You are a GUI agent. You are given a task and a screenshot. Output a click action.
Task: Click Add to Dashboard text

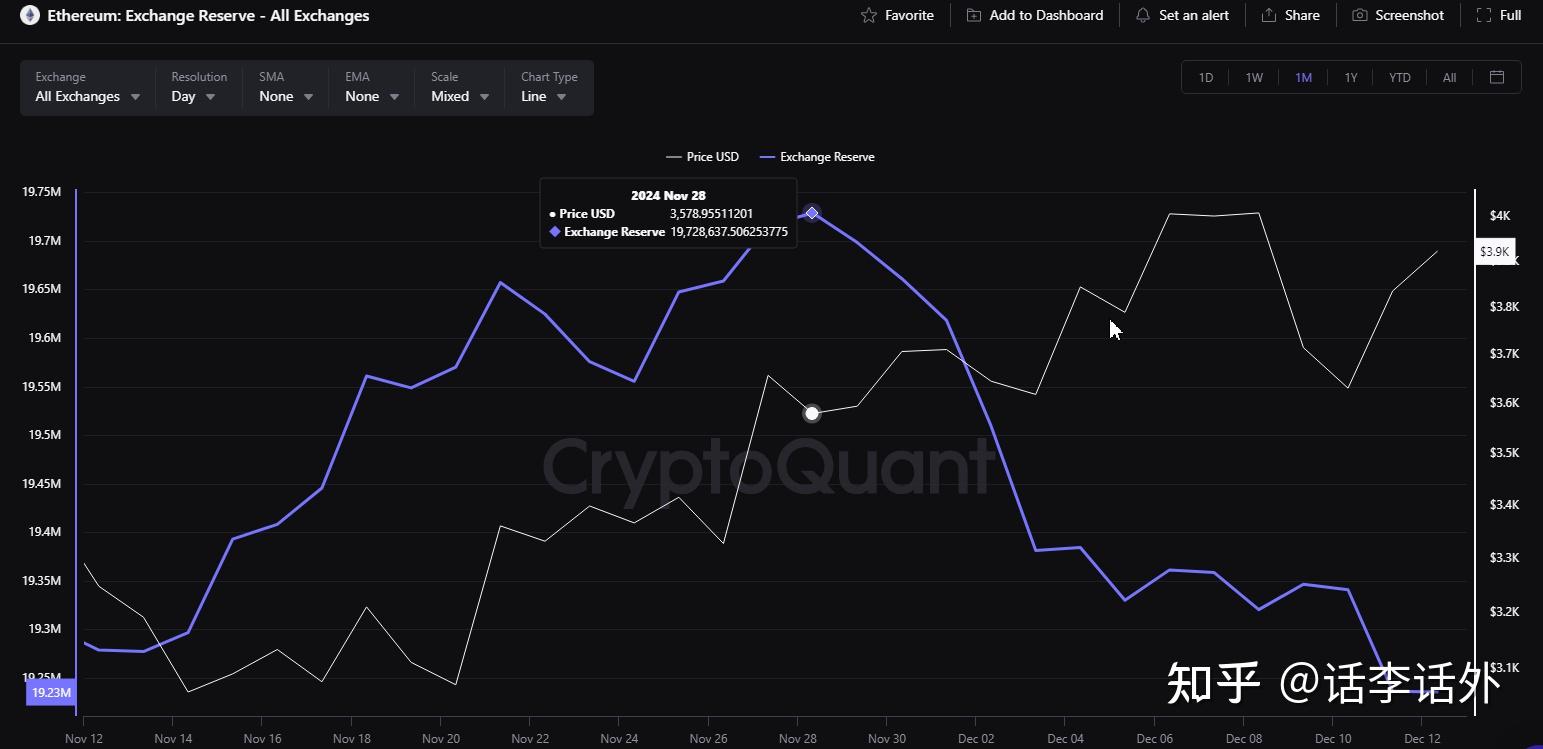point(1046,15)
